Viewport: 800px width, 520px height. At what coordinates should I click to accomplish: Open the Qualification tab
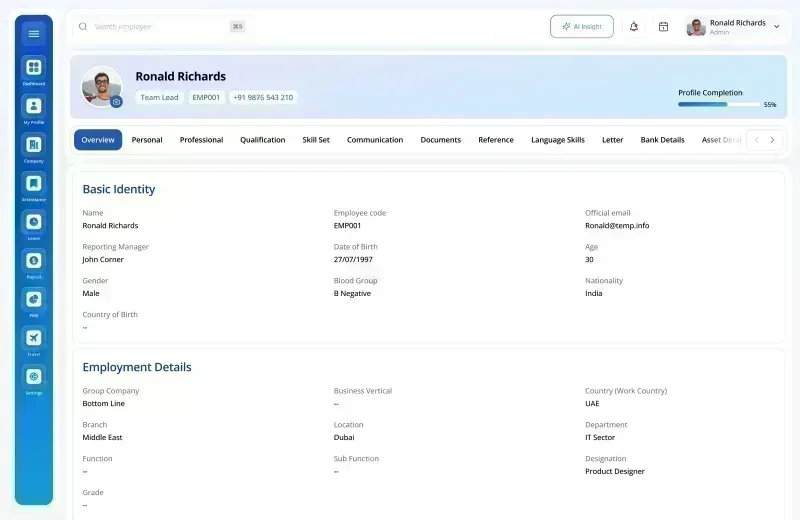click(263, 140)
